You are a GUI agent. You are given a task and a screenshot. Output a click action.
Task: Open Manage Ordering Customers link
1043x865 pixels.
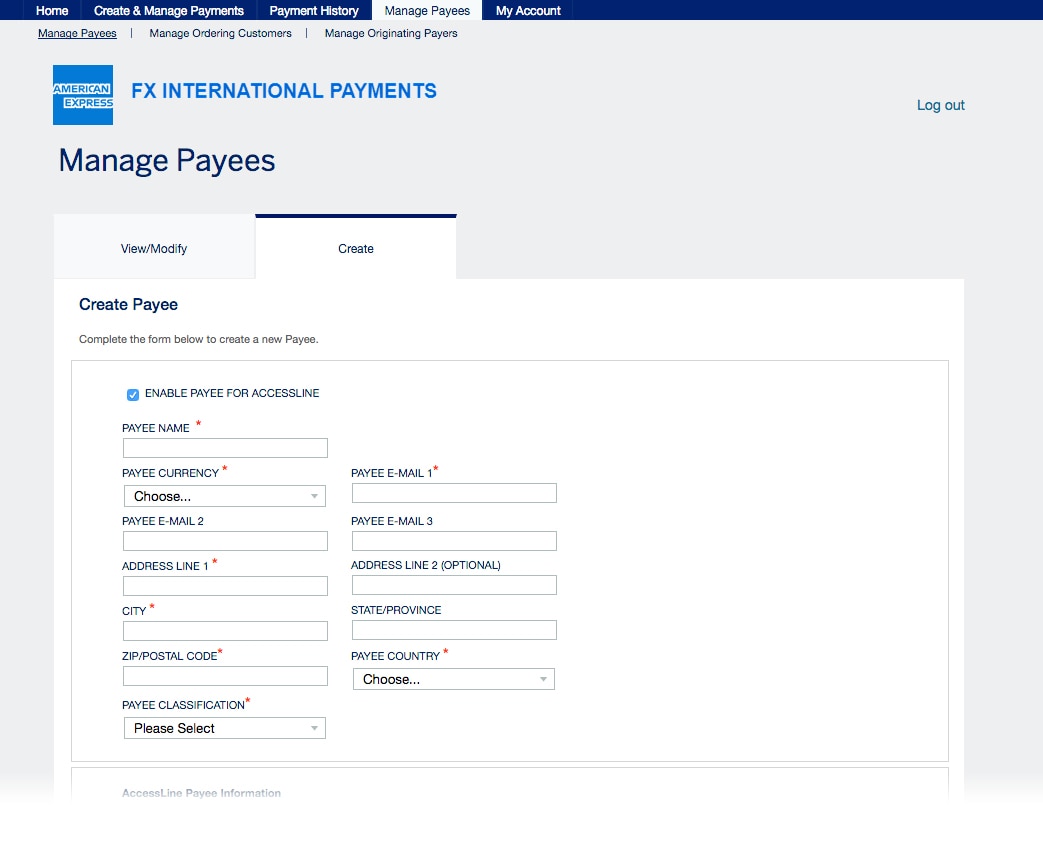tap(219, 33)
